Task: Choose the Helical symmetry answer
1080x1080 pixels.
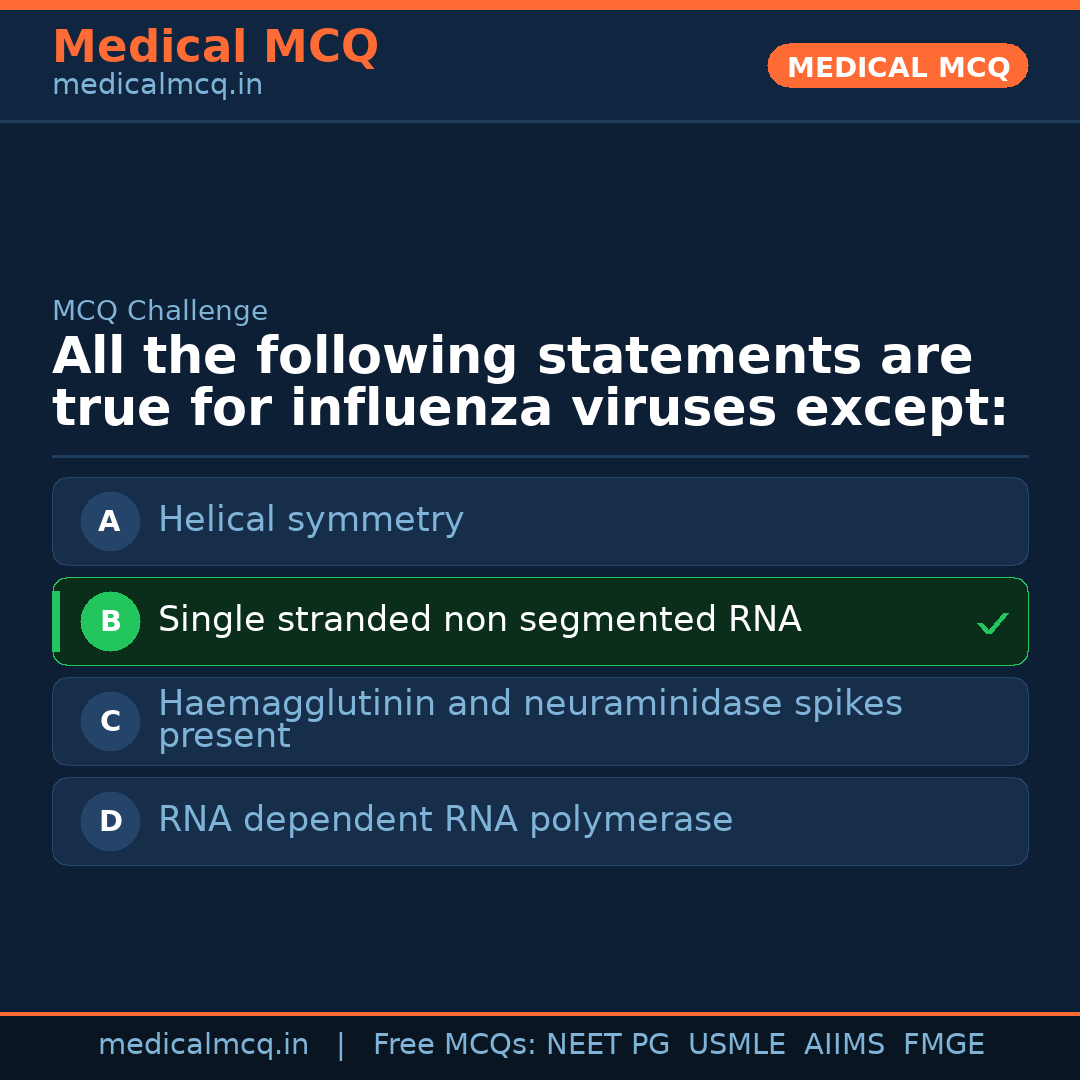Action: point(311,520)
